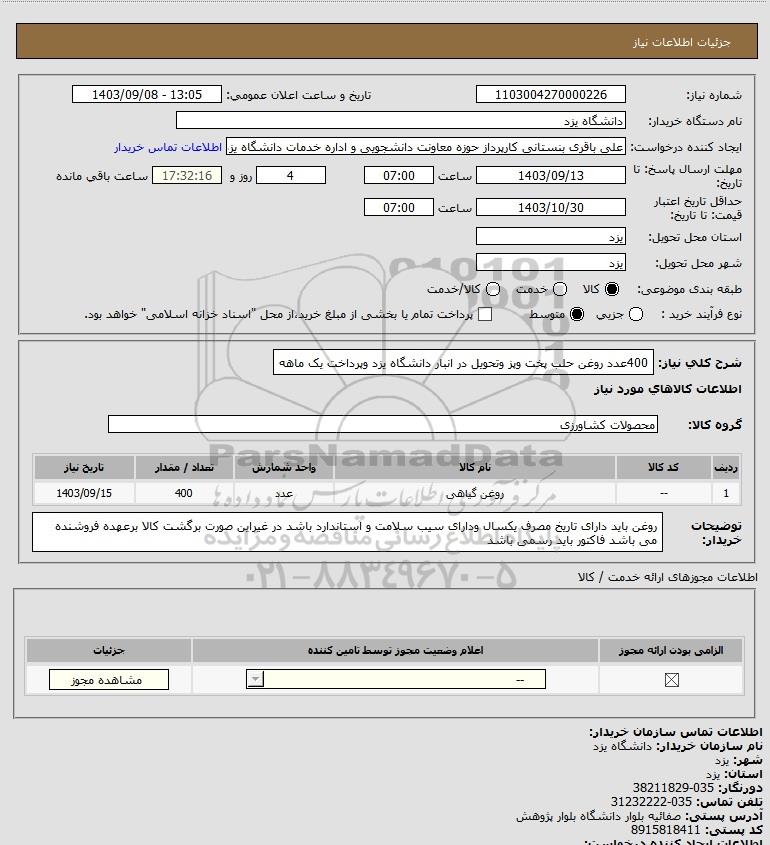Select the کالا radio button
770x845 pixels.
point(612,289)
